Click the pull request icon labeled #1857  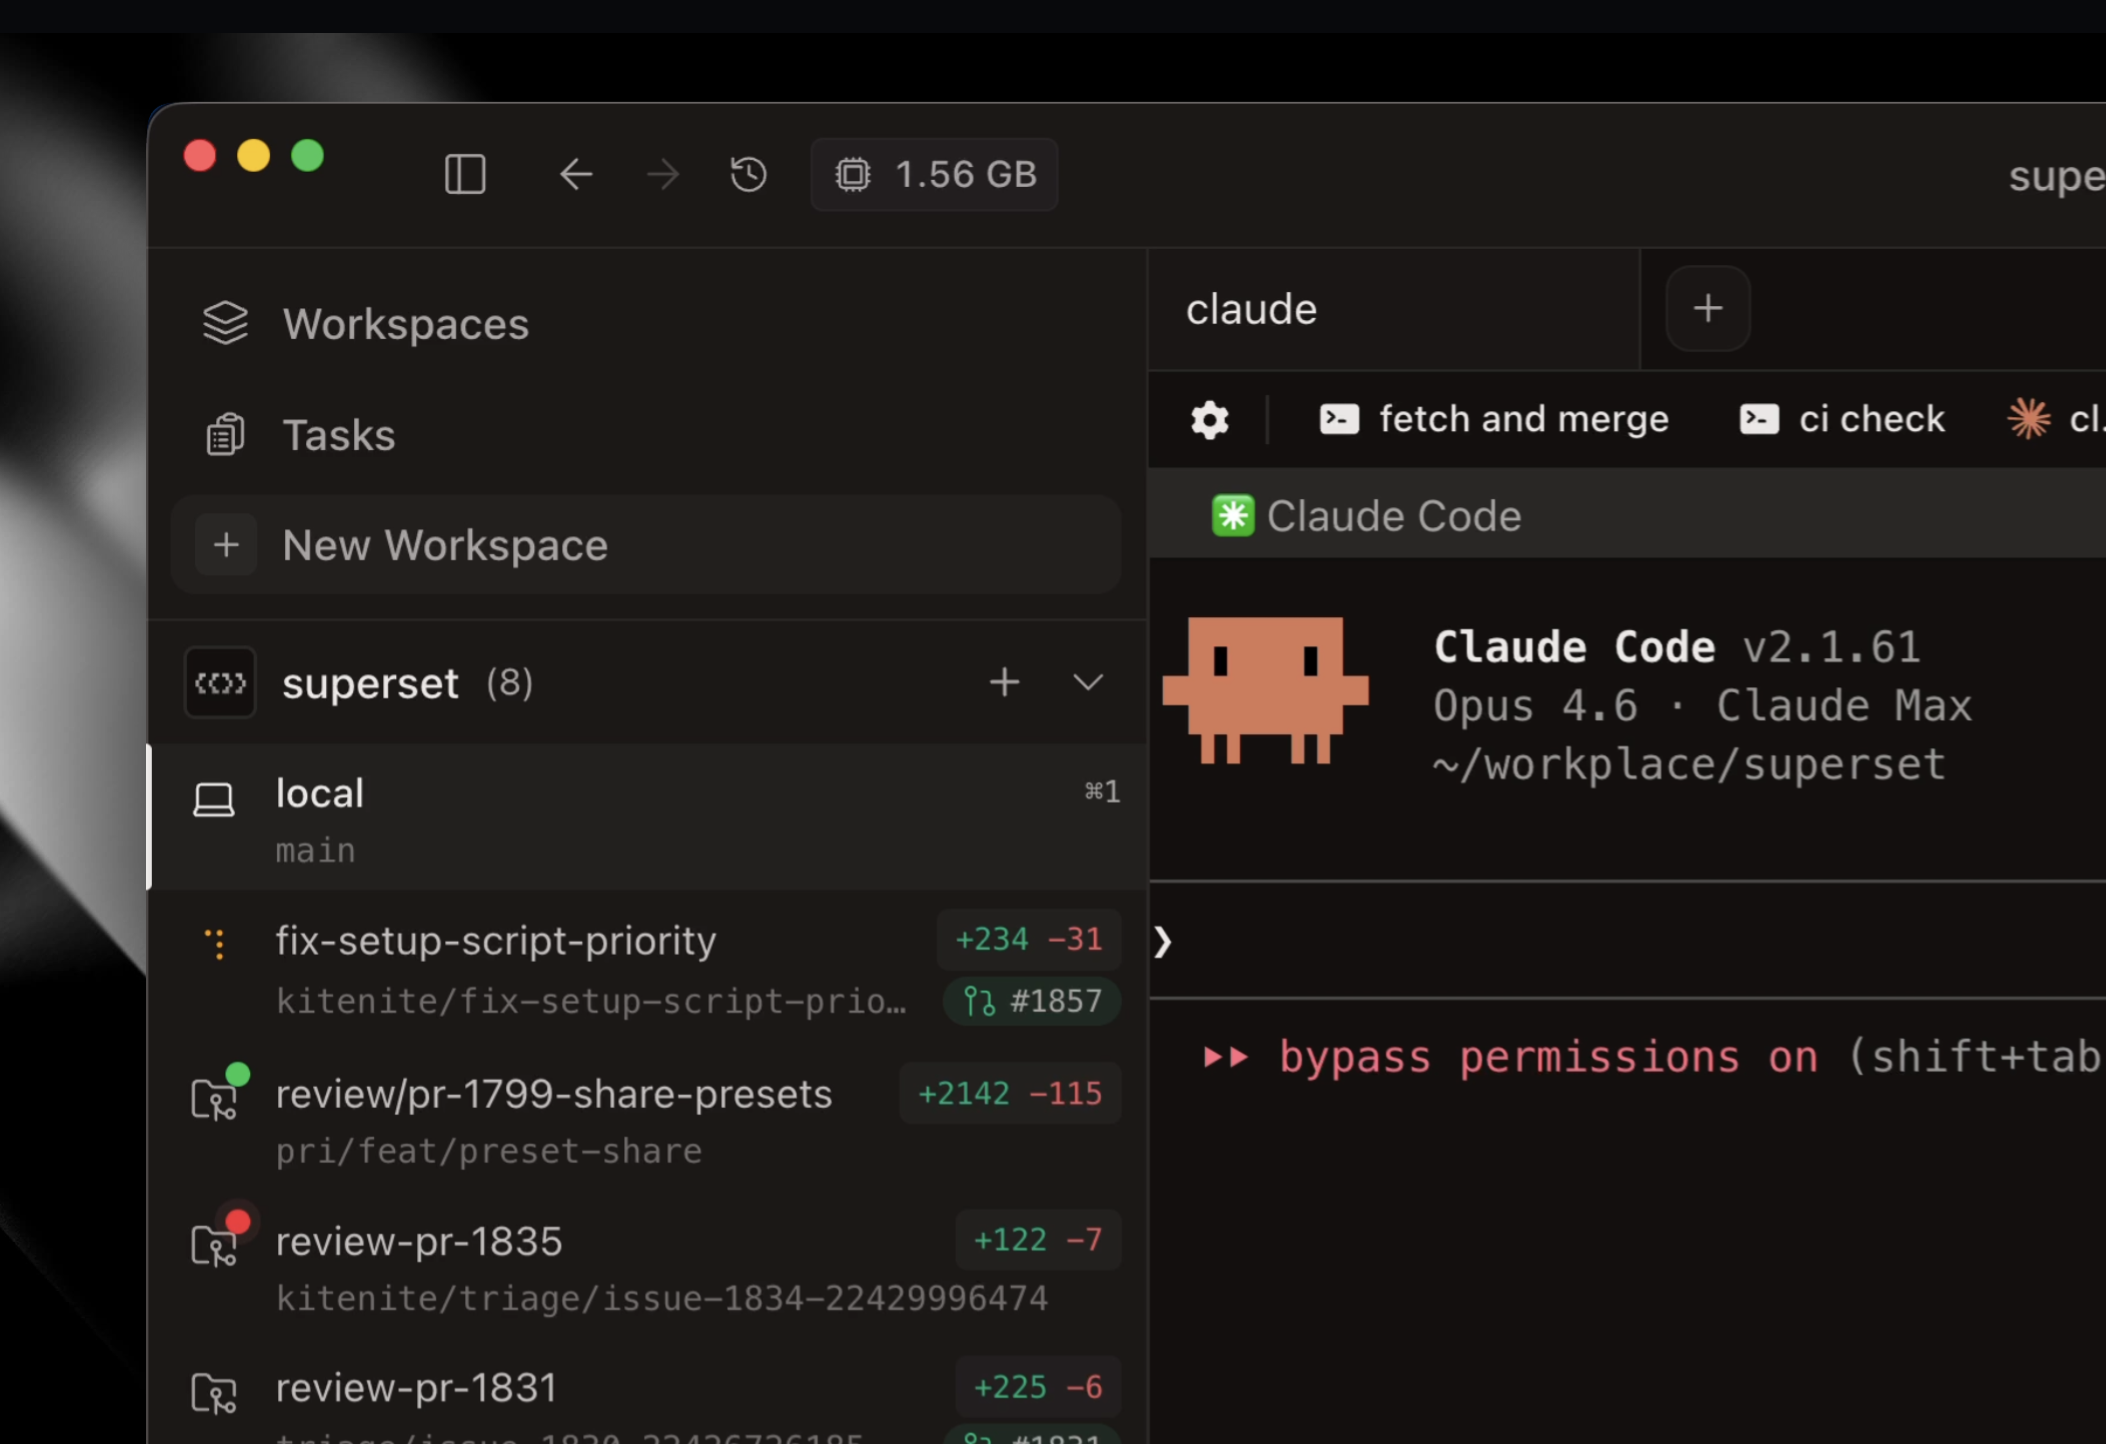click(1031, 1000)
